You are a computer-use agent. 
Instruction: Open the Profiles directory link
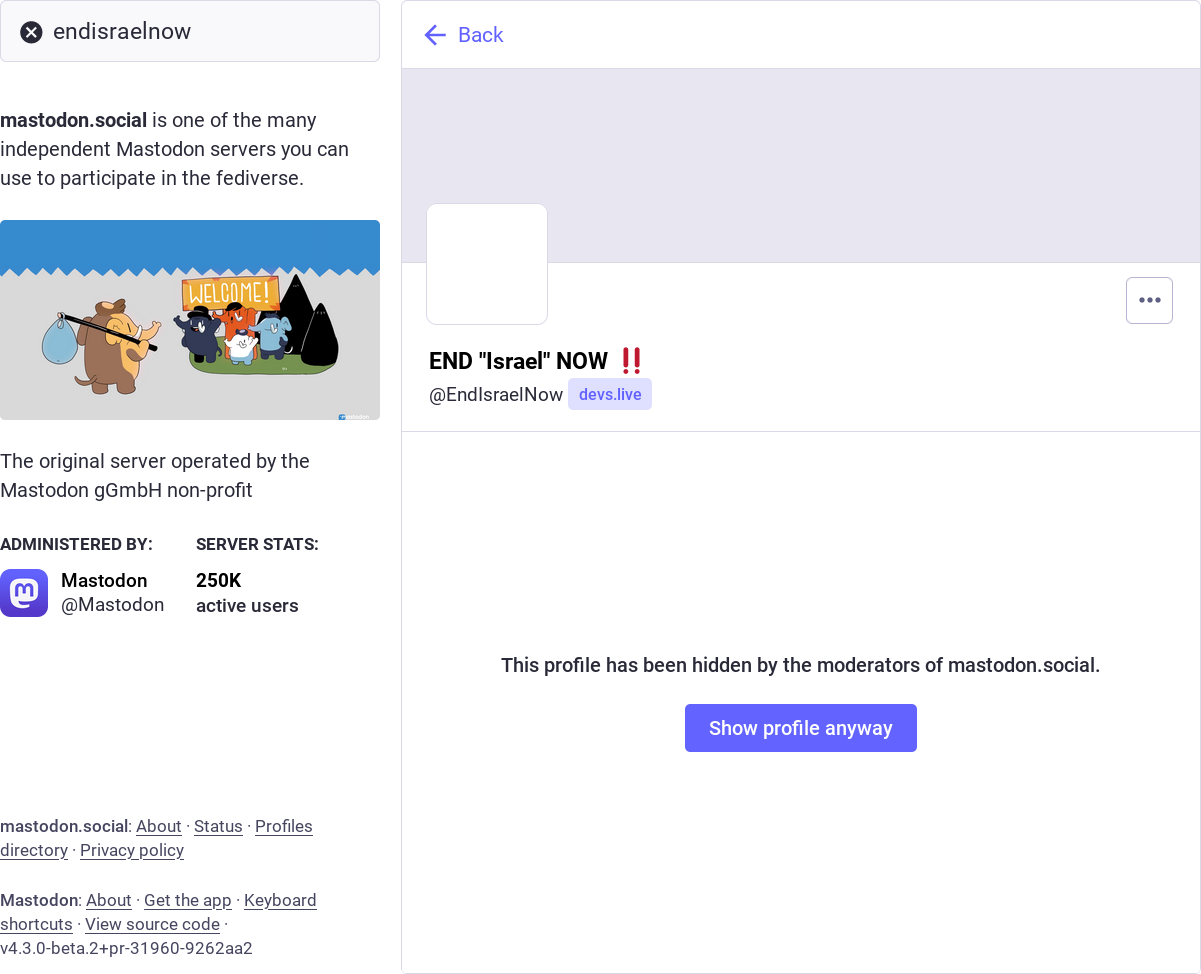(x=283, y=826)
